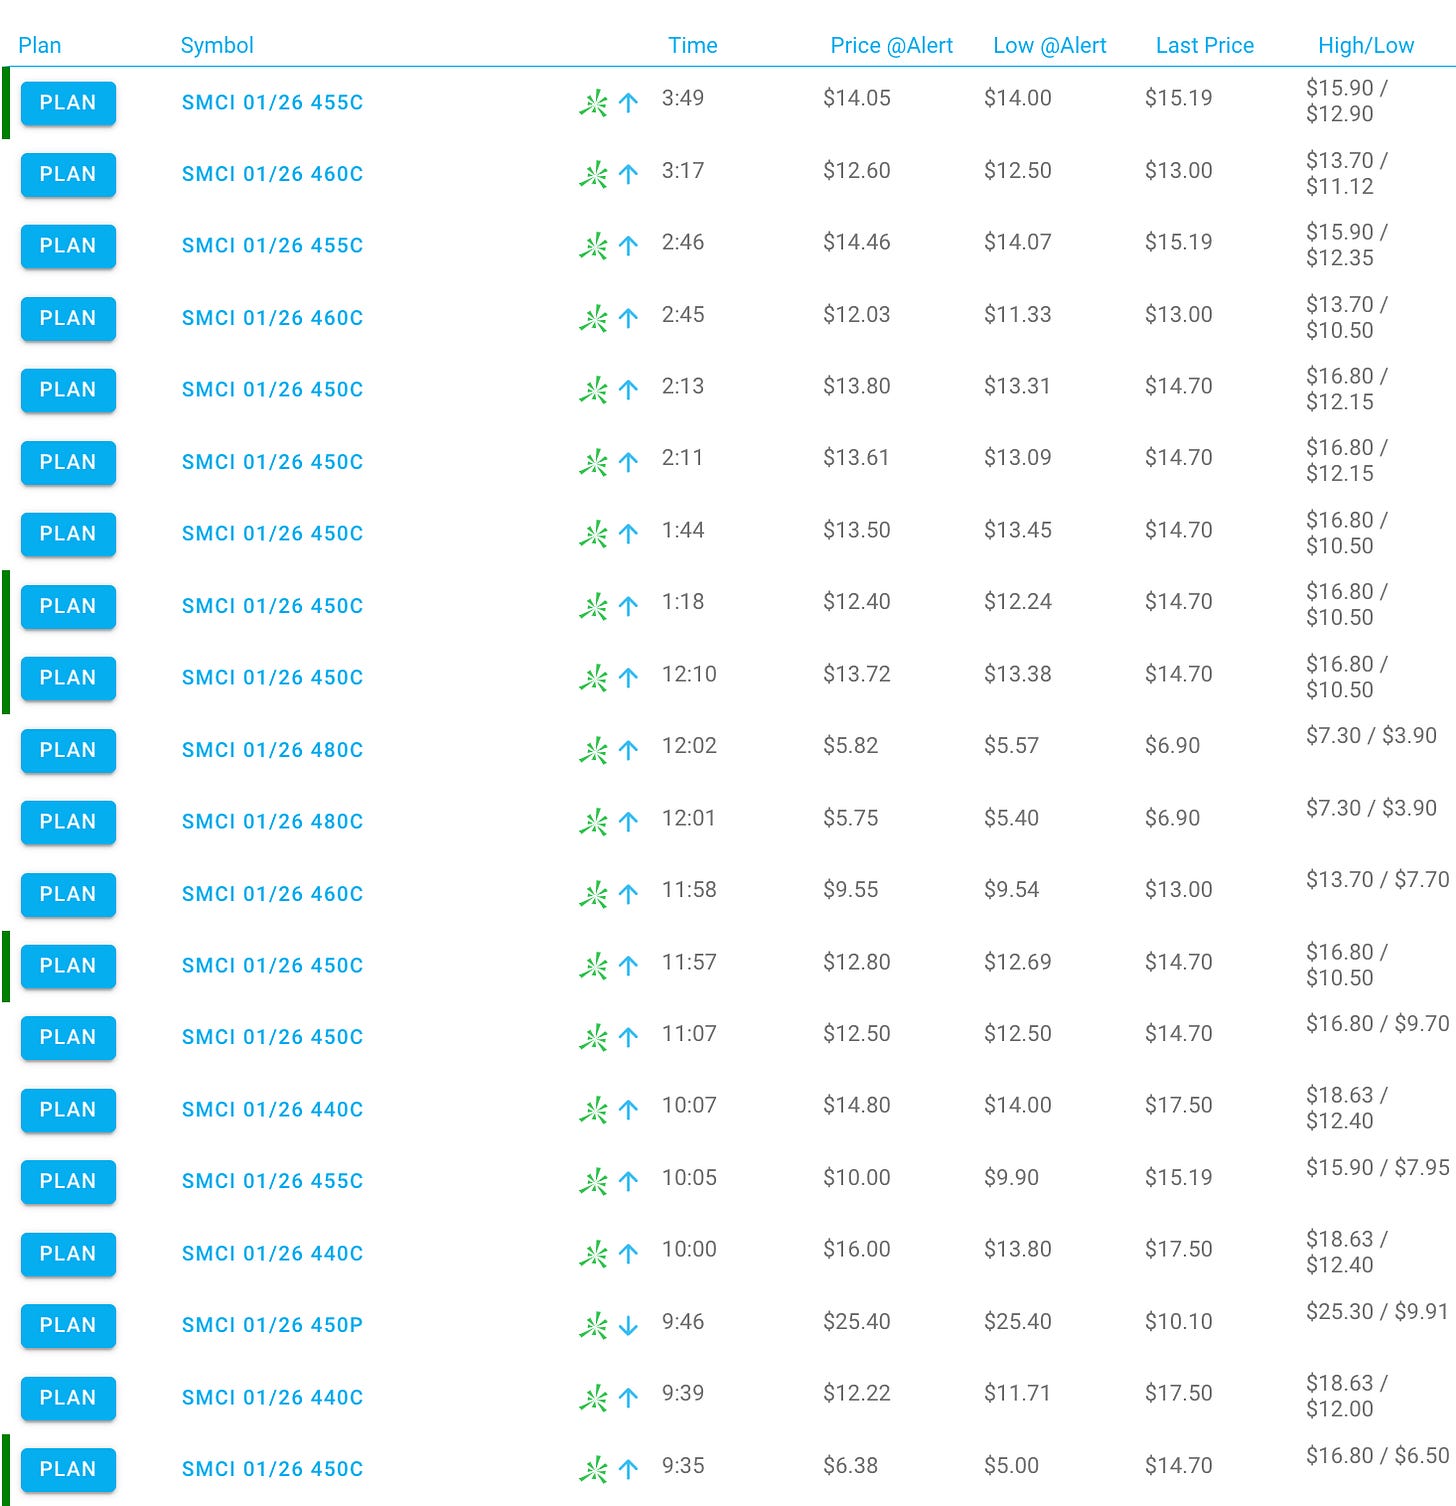Image resolution: width=1456 pixels, height=1506 pixels.
Task: Open SMCI 01/26 450C link at 11:07
Action: coord(272,1037)
